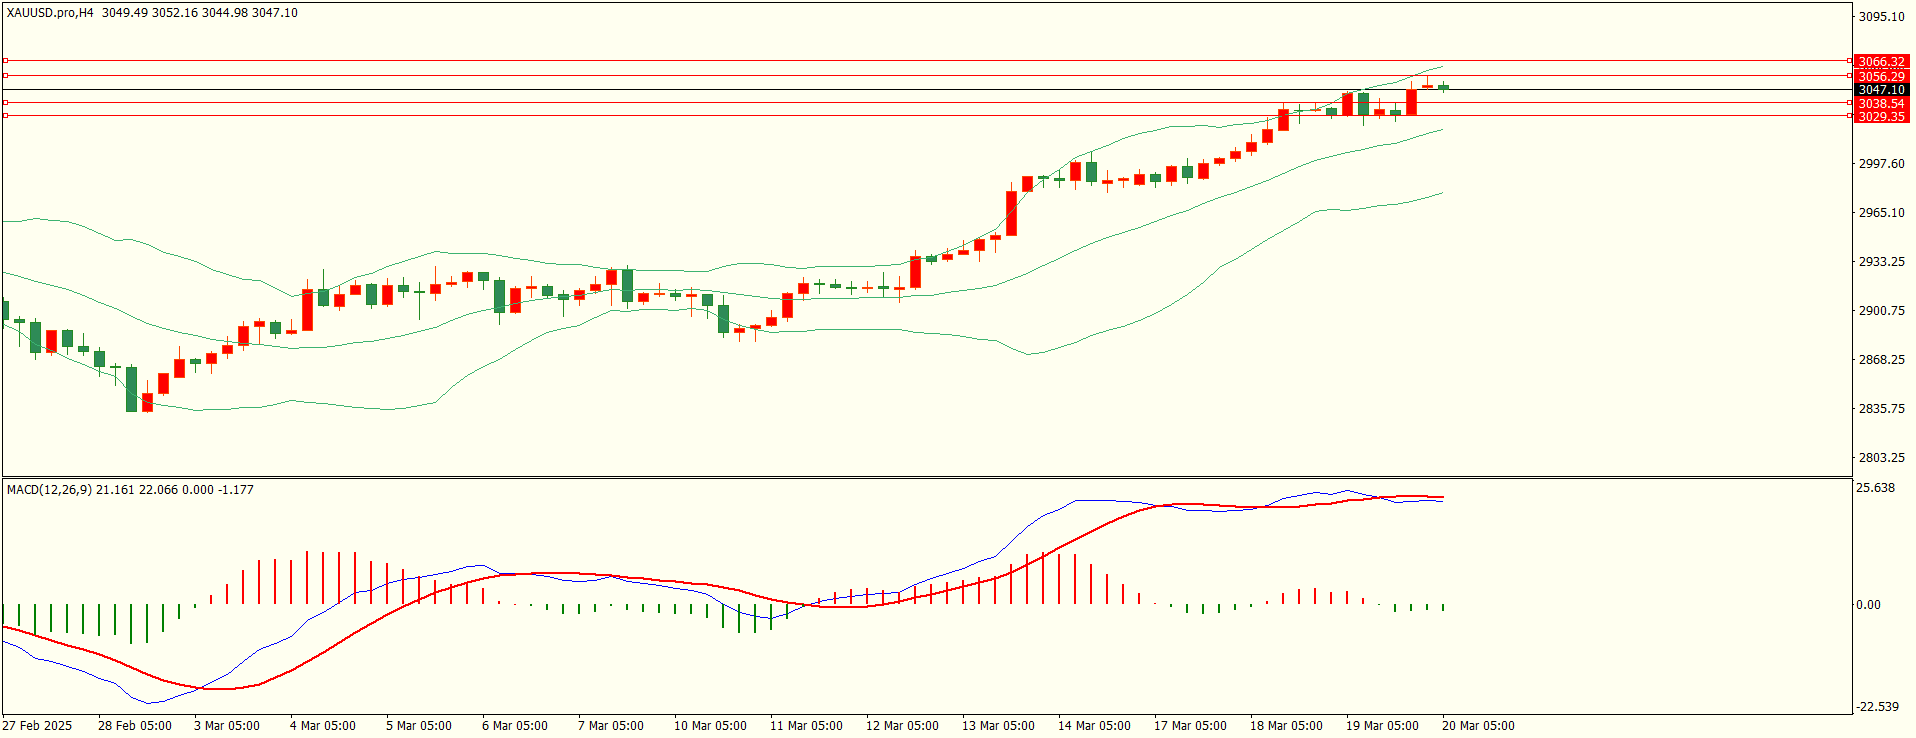Click the 17 Mar 05:00 time label

click(x=1190, y=726)
